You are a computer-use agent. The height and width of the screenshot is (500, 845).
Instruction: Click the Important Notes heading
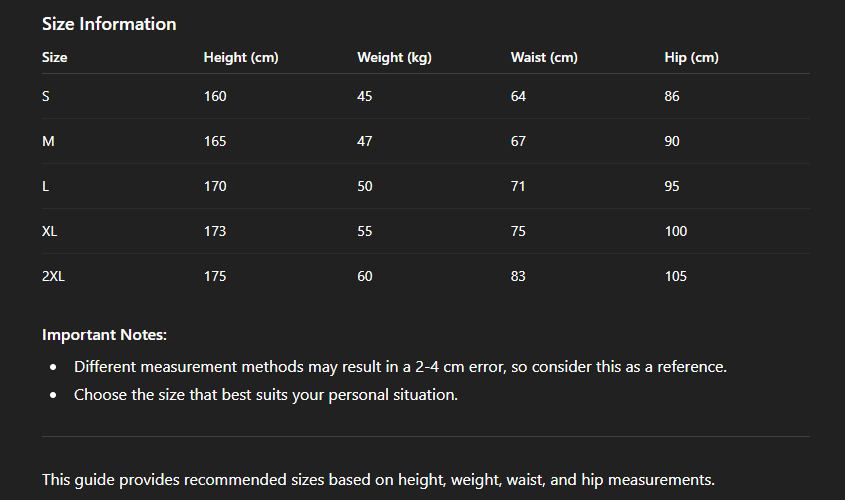(x=104, y=335)
